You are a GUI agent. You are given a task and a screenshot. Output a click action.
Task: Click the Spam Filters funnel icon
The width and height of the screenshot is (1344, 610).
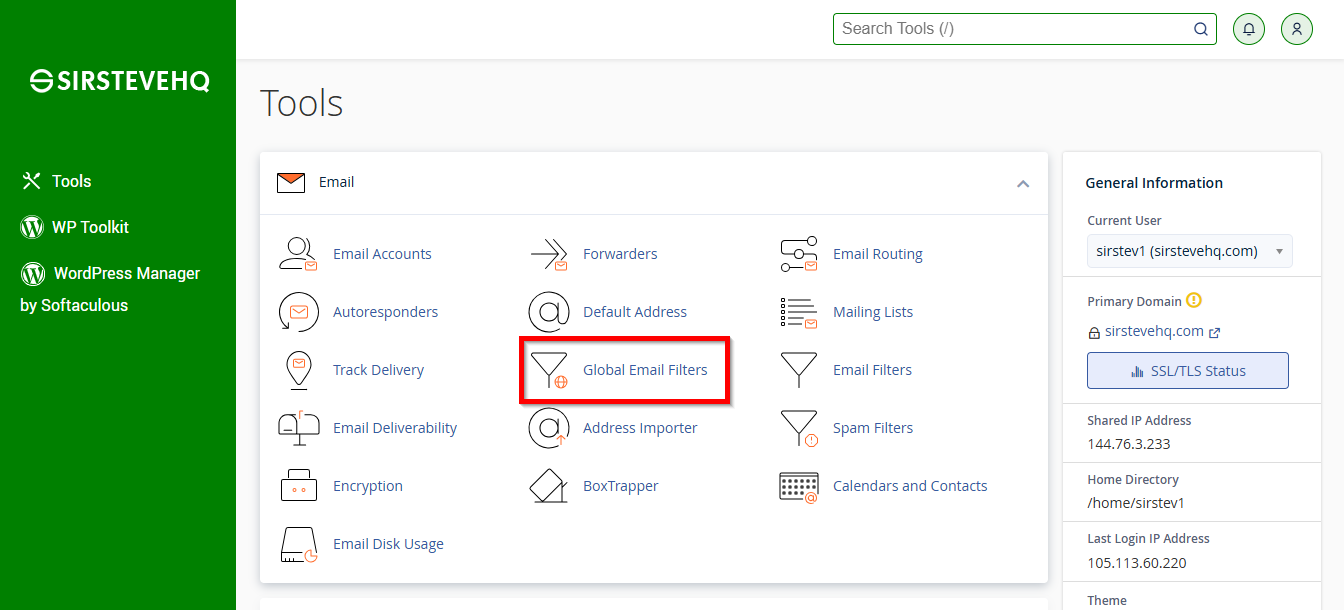(799, 428)
